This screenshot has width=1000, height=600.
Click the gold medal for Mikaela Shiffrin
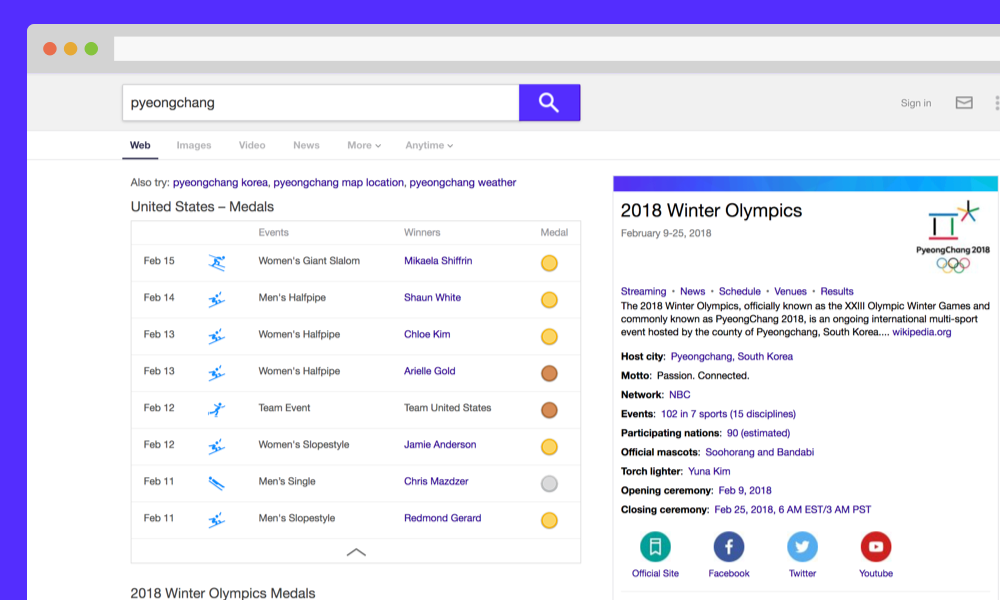click(549, 263)
